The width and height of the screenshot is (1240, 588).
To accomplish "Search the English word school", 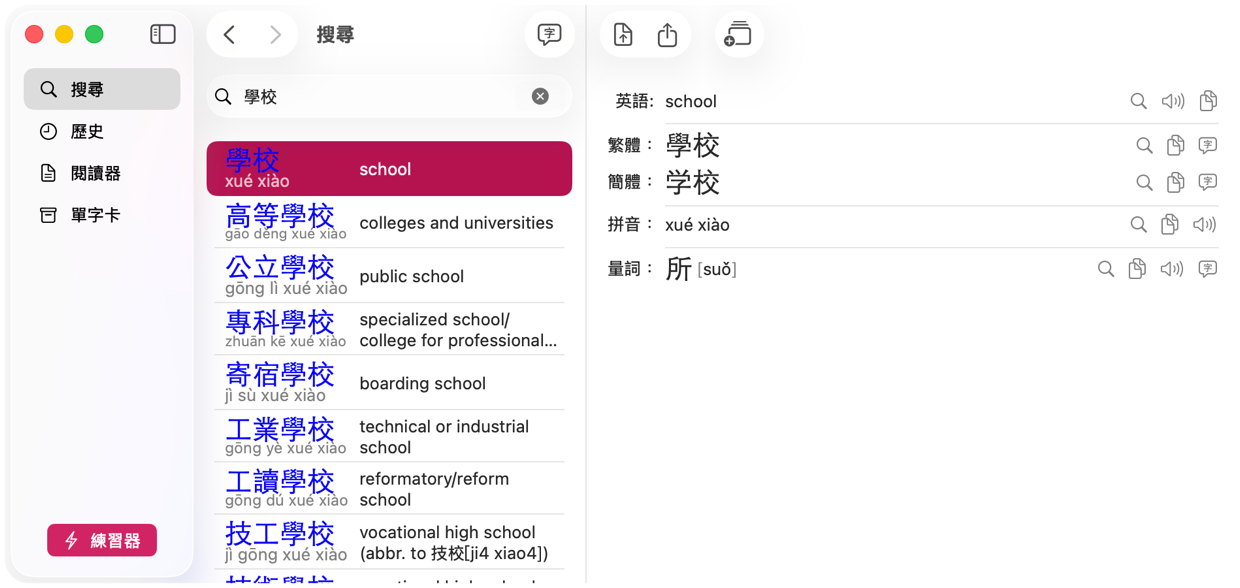I will tap(1138, 101).
